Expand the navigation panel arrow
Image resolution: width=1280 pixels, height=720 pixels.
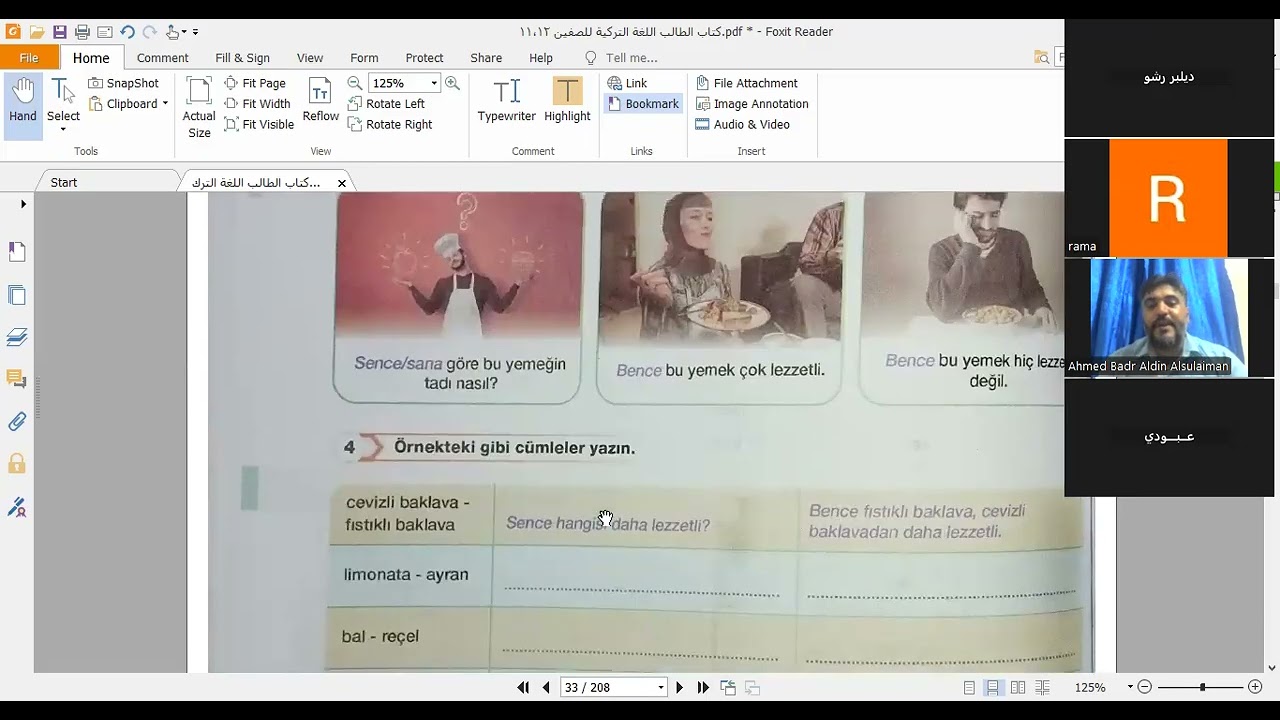[x=23, y=204]
